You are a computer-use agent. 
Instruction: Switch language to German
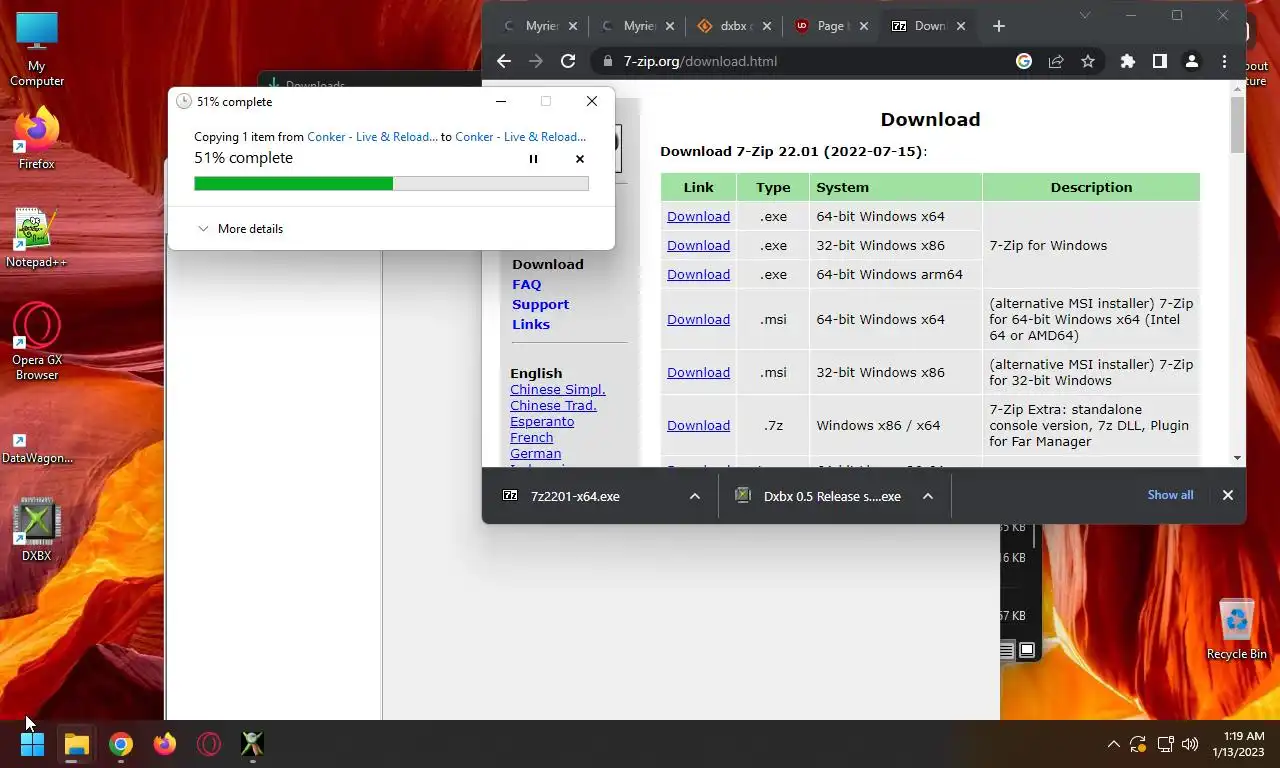coord(535,453)
